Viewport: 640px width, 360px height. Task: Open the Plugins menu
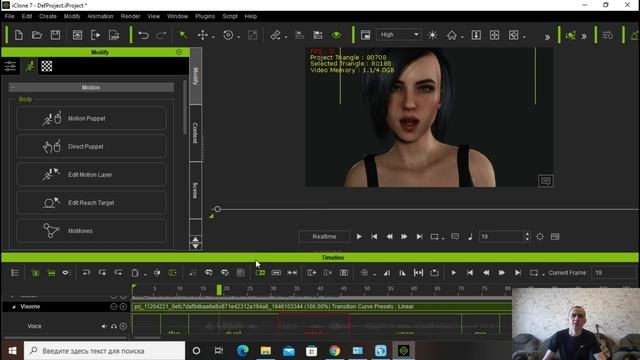coord(205,16)
